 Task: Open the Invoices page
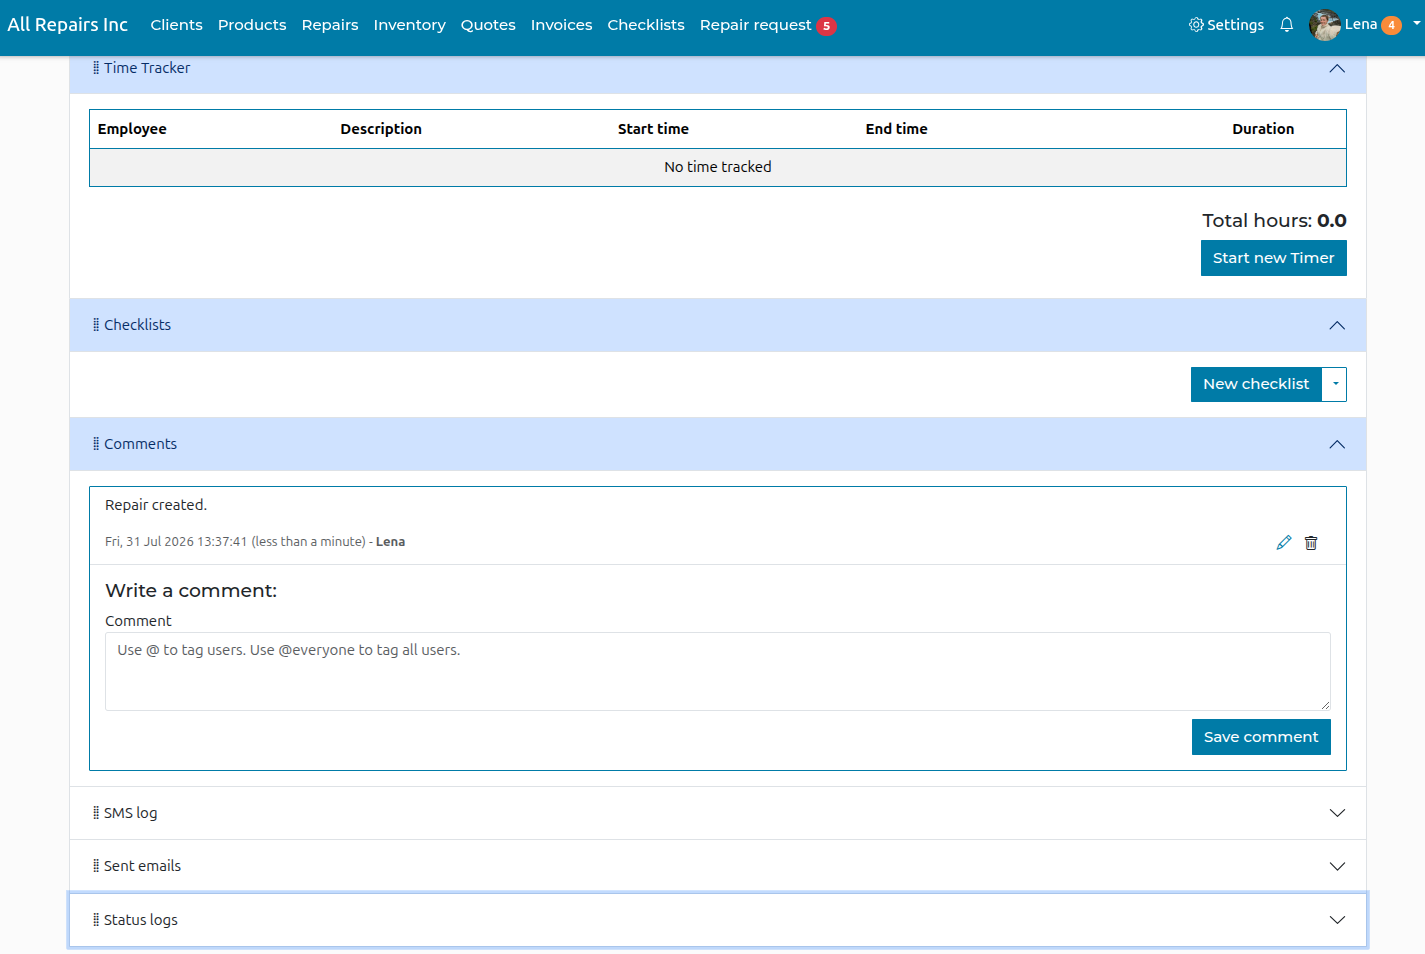[x=561, y=25]
